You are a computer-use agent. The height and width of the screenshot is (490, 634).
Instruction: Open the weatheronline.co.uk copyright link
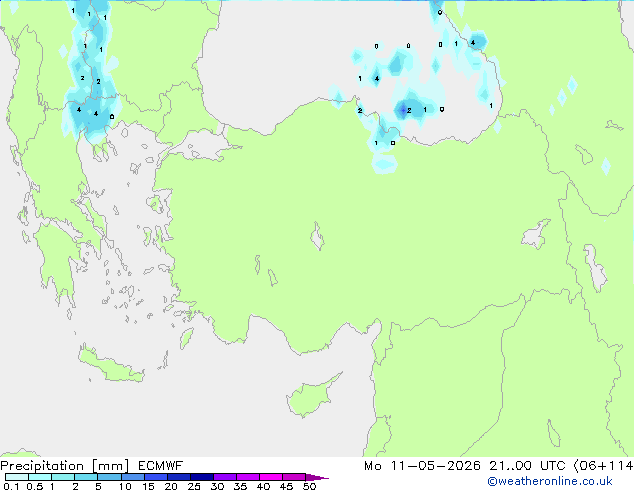point(549,481)
